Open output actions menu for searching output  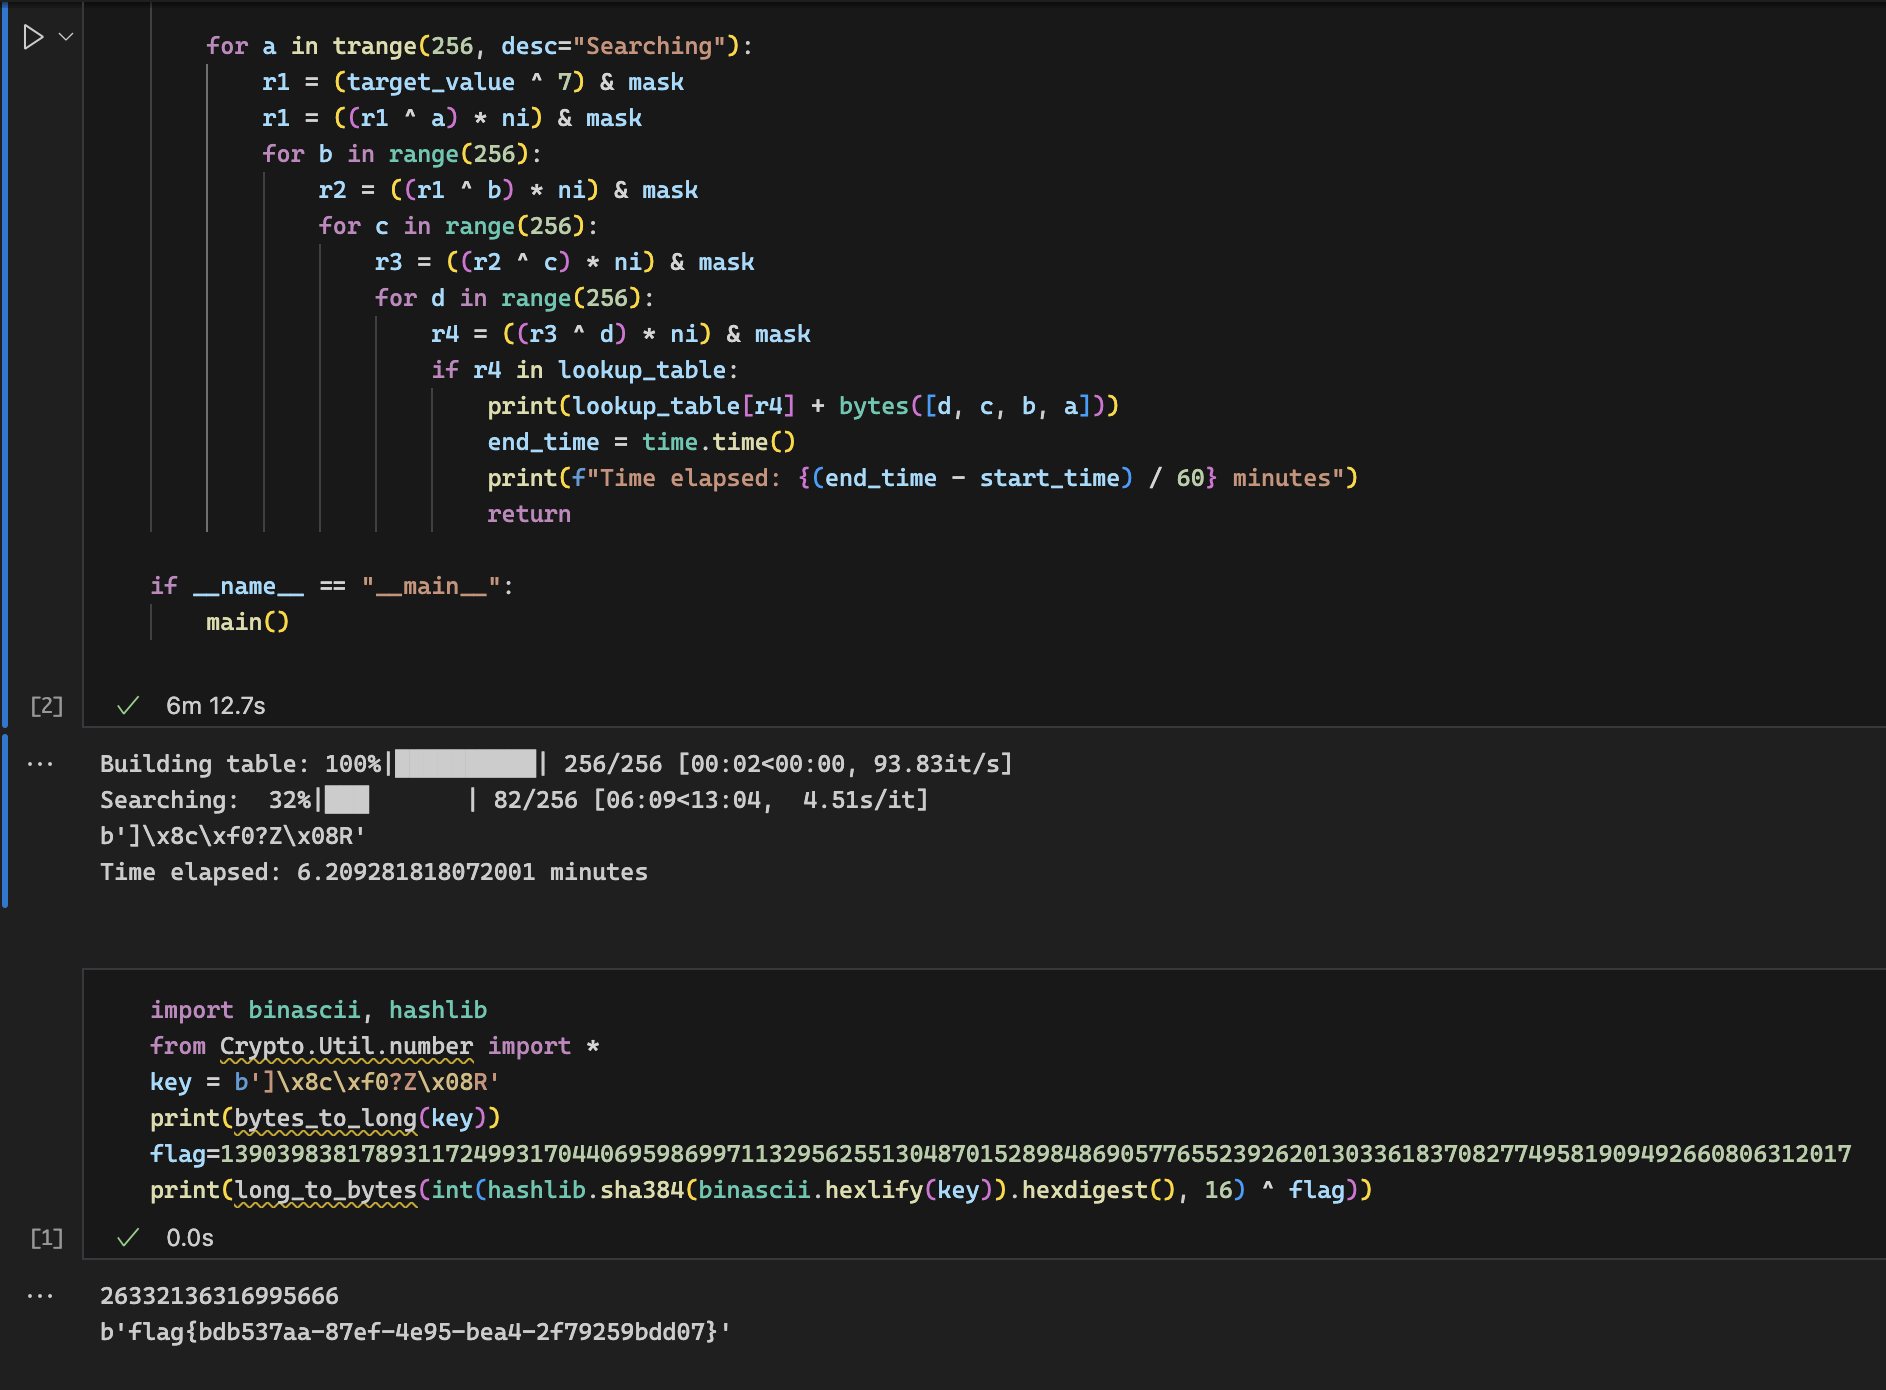[x=40, y=764]
